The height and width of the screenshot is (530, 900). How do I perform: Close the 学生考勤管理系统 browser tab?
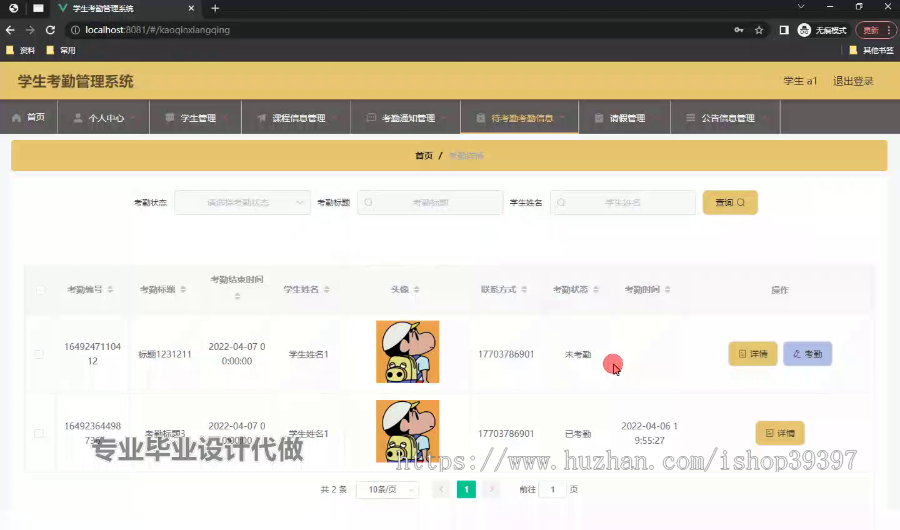[x=191, y=8]
